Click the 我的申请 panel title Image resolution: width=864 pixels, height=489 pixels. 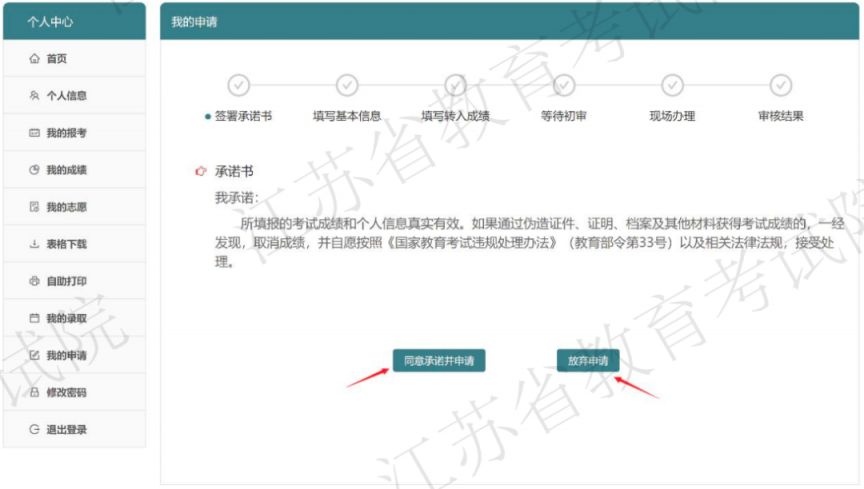[194, 22]
